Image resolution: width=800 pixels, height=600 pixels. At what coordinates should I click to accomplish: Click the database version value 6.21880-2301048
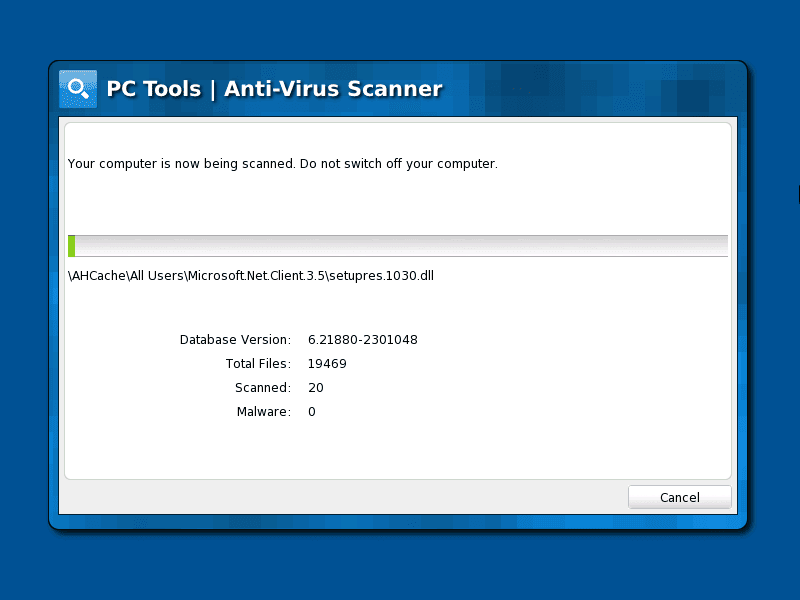pyautogui.click(x=363, y=340)
